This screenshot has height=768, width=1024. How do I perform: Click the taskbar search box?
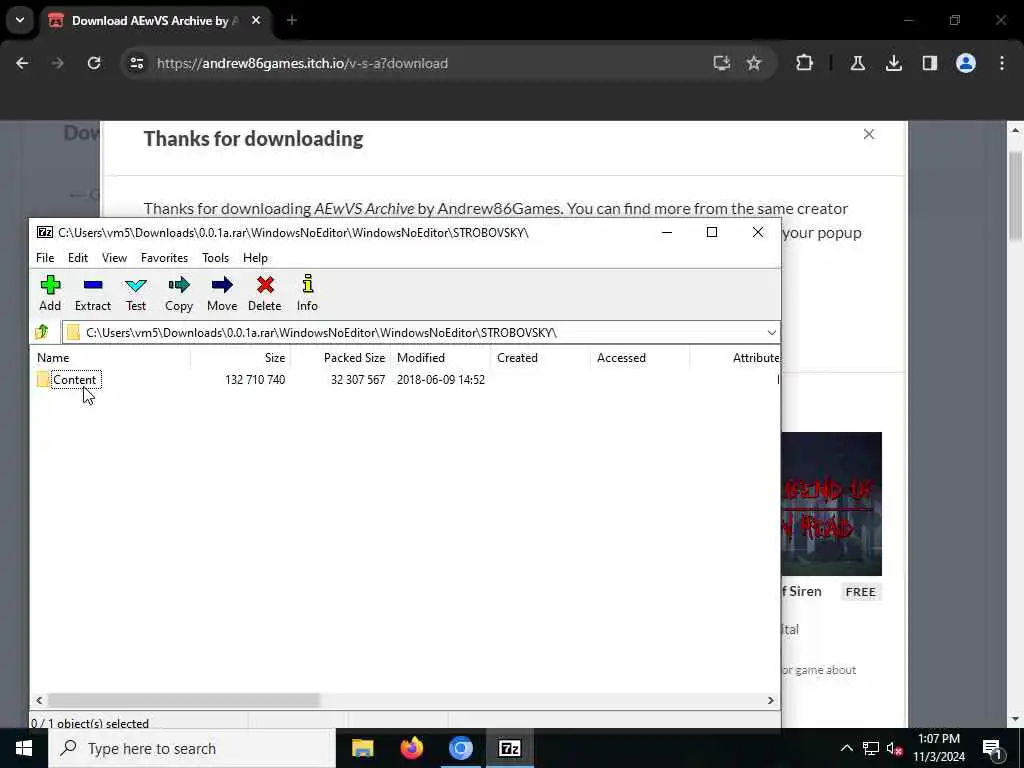click(x=192, y=748)
